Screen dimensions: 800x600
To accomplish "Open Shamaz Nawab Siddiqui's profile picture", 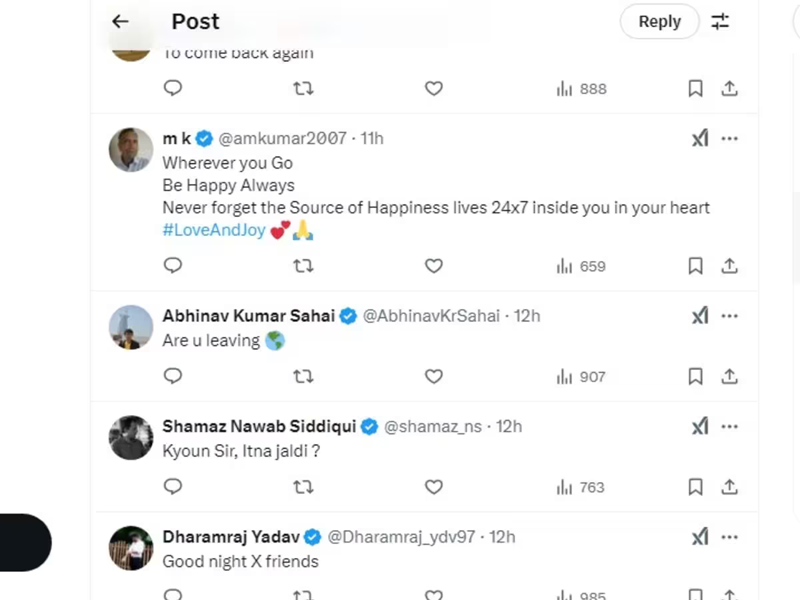I will pyautogui.click(x=131, y=437).
